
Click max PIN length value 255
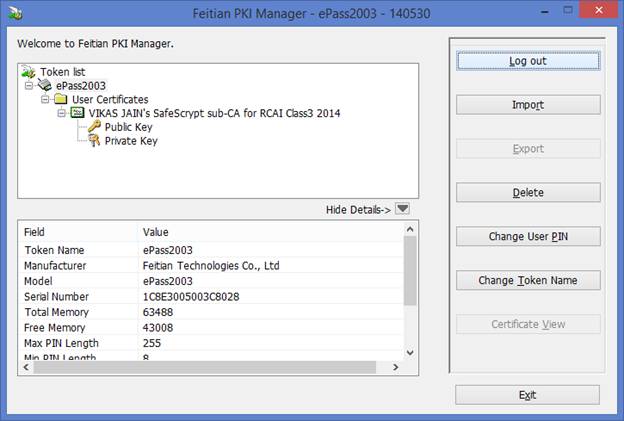(x=152, y=343)
